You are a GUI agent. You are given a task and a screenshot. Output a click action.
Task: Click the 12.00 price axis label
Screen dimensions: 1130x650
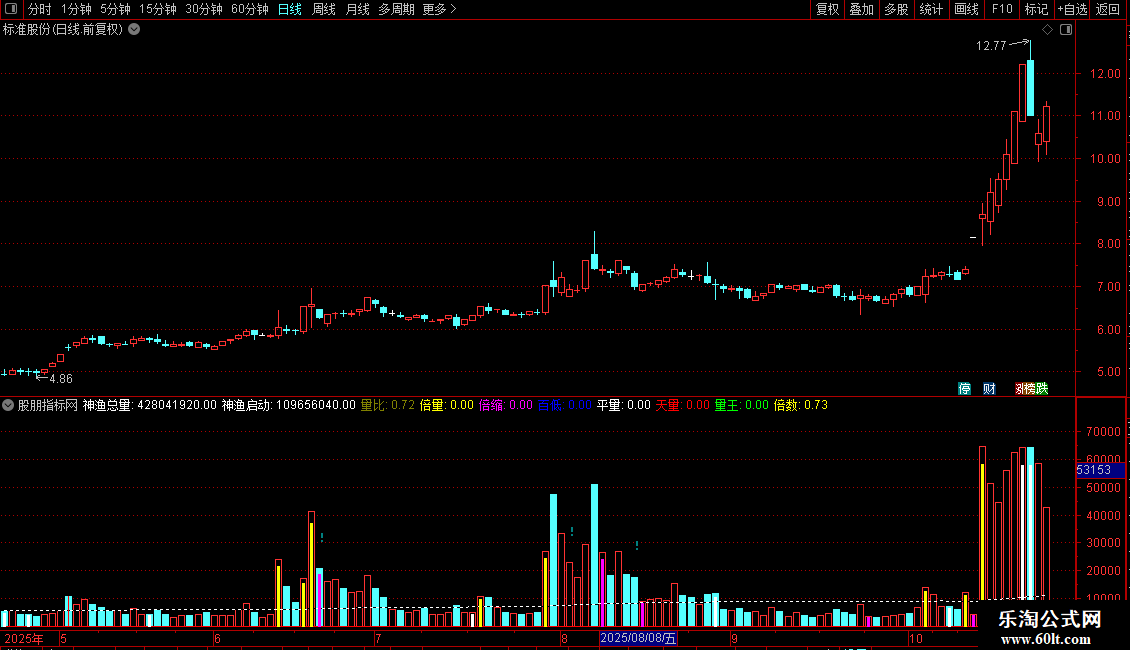click(1105, 74)
